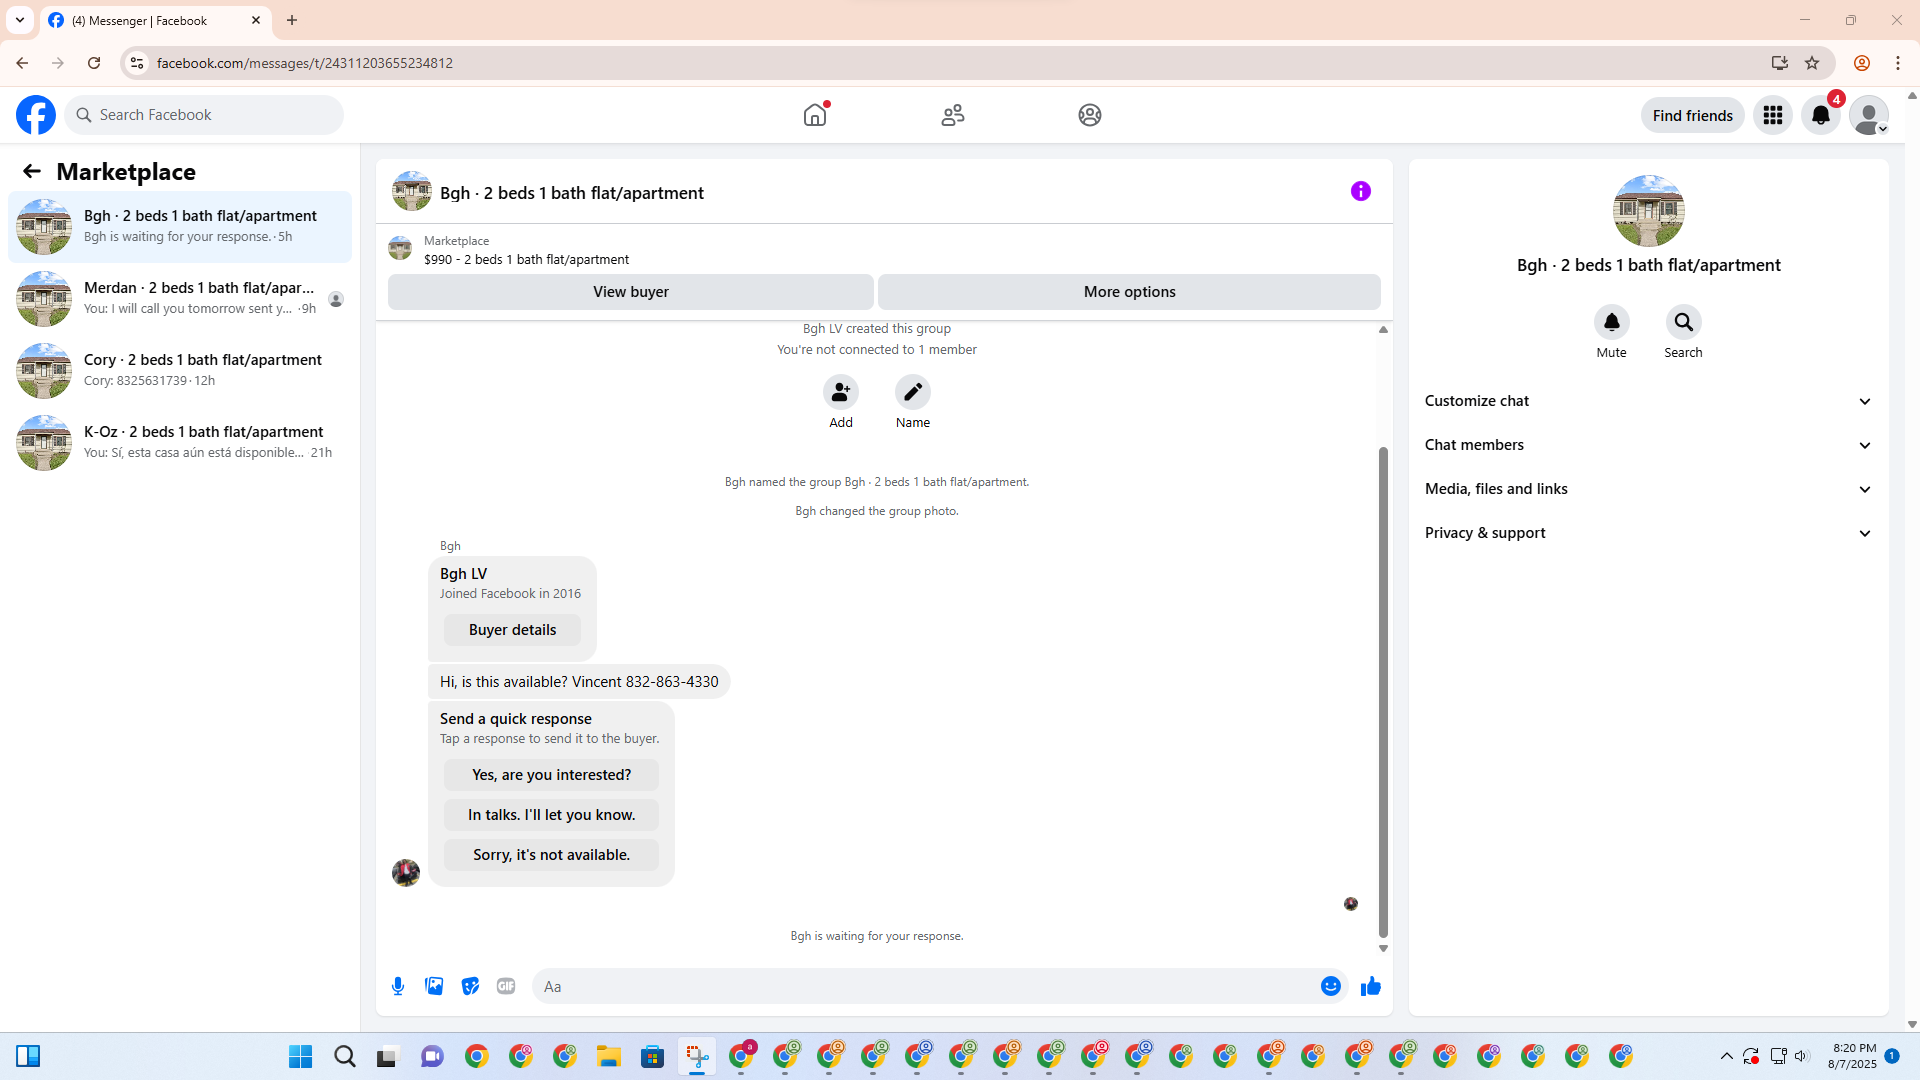This screenshot has width=1920, height=1080.
Task: Open the Friends icon in top navigation
Action: pyautogui.click(x=953, y=115)
